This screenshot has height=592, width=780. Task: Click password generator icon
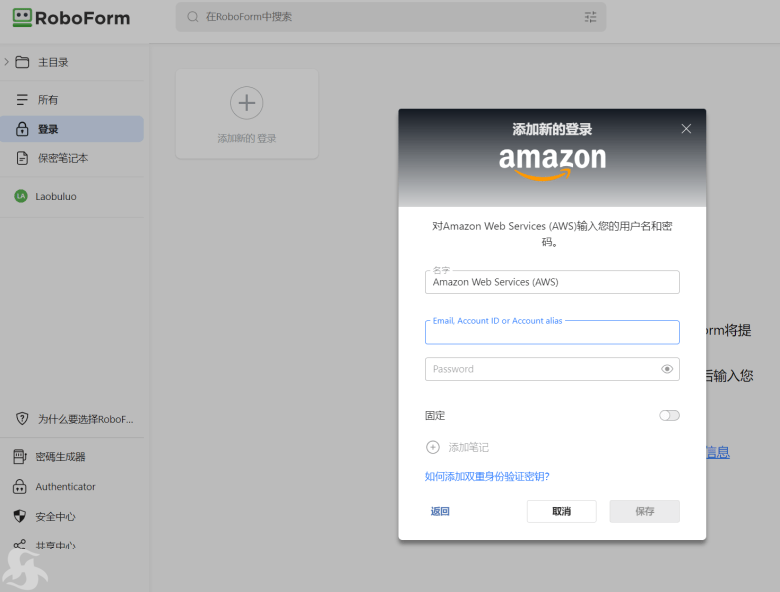click(x=19, y=457)
